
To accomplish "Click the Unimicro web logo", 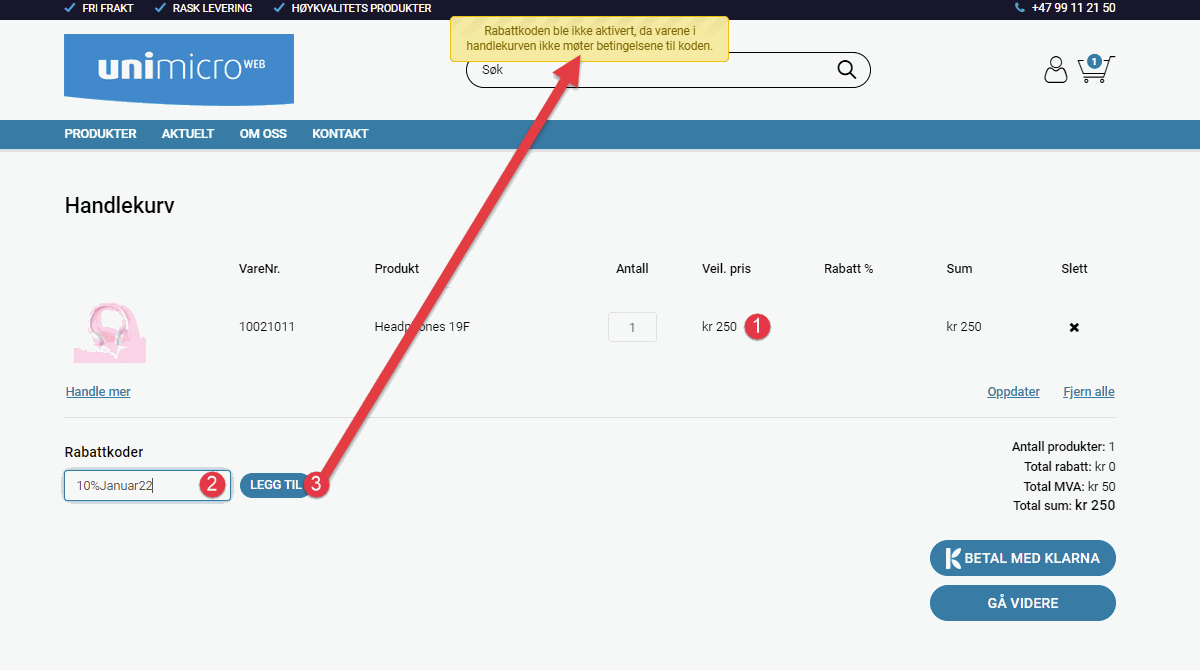I will point(179,69).
